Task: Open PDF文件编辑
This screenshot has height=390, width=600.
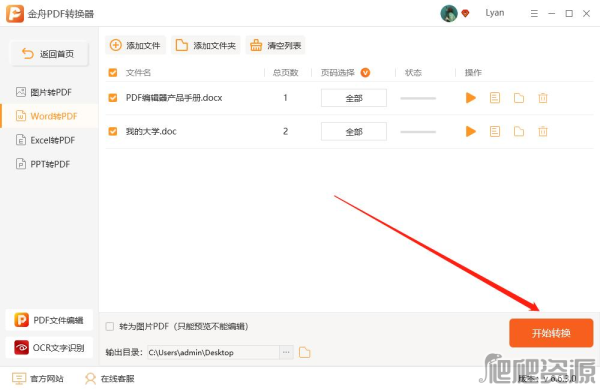Action: tap(49, 320)
